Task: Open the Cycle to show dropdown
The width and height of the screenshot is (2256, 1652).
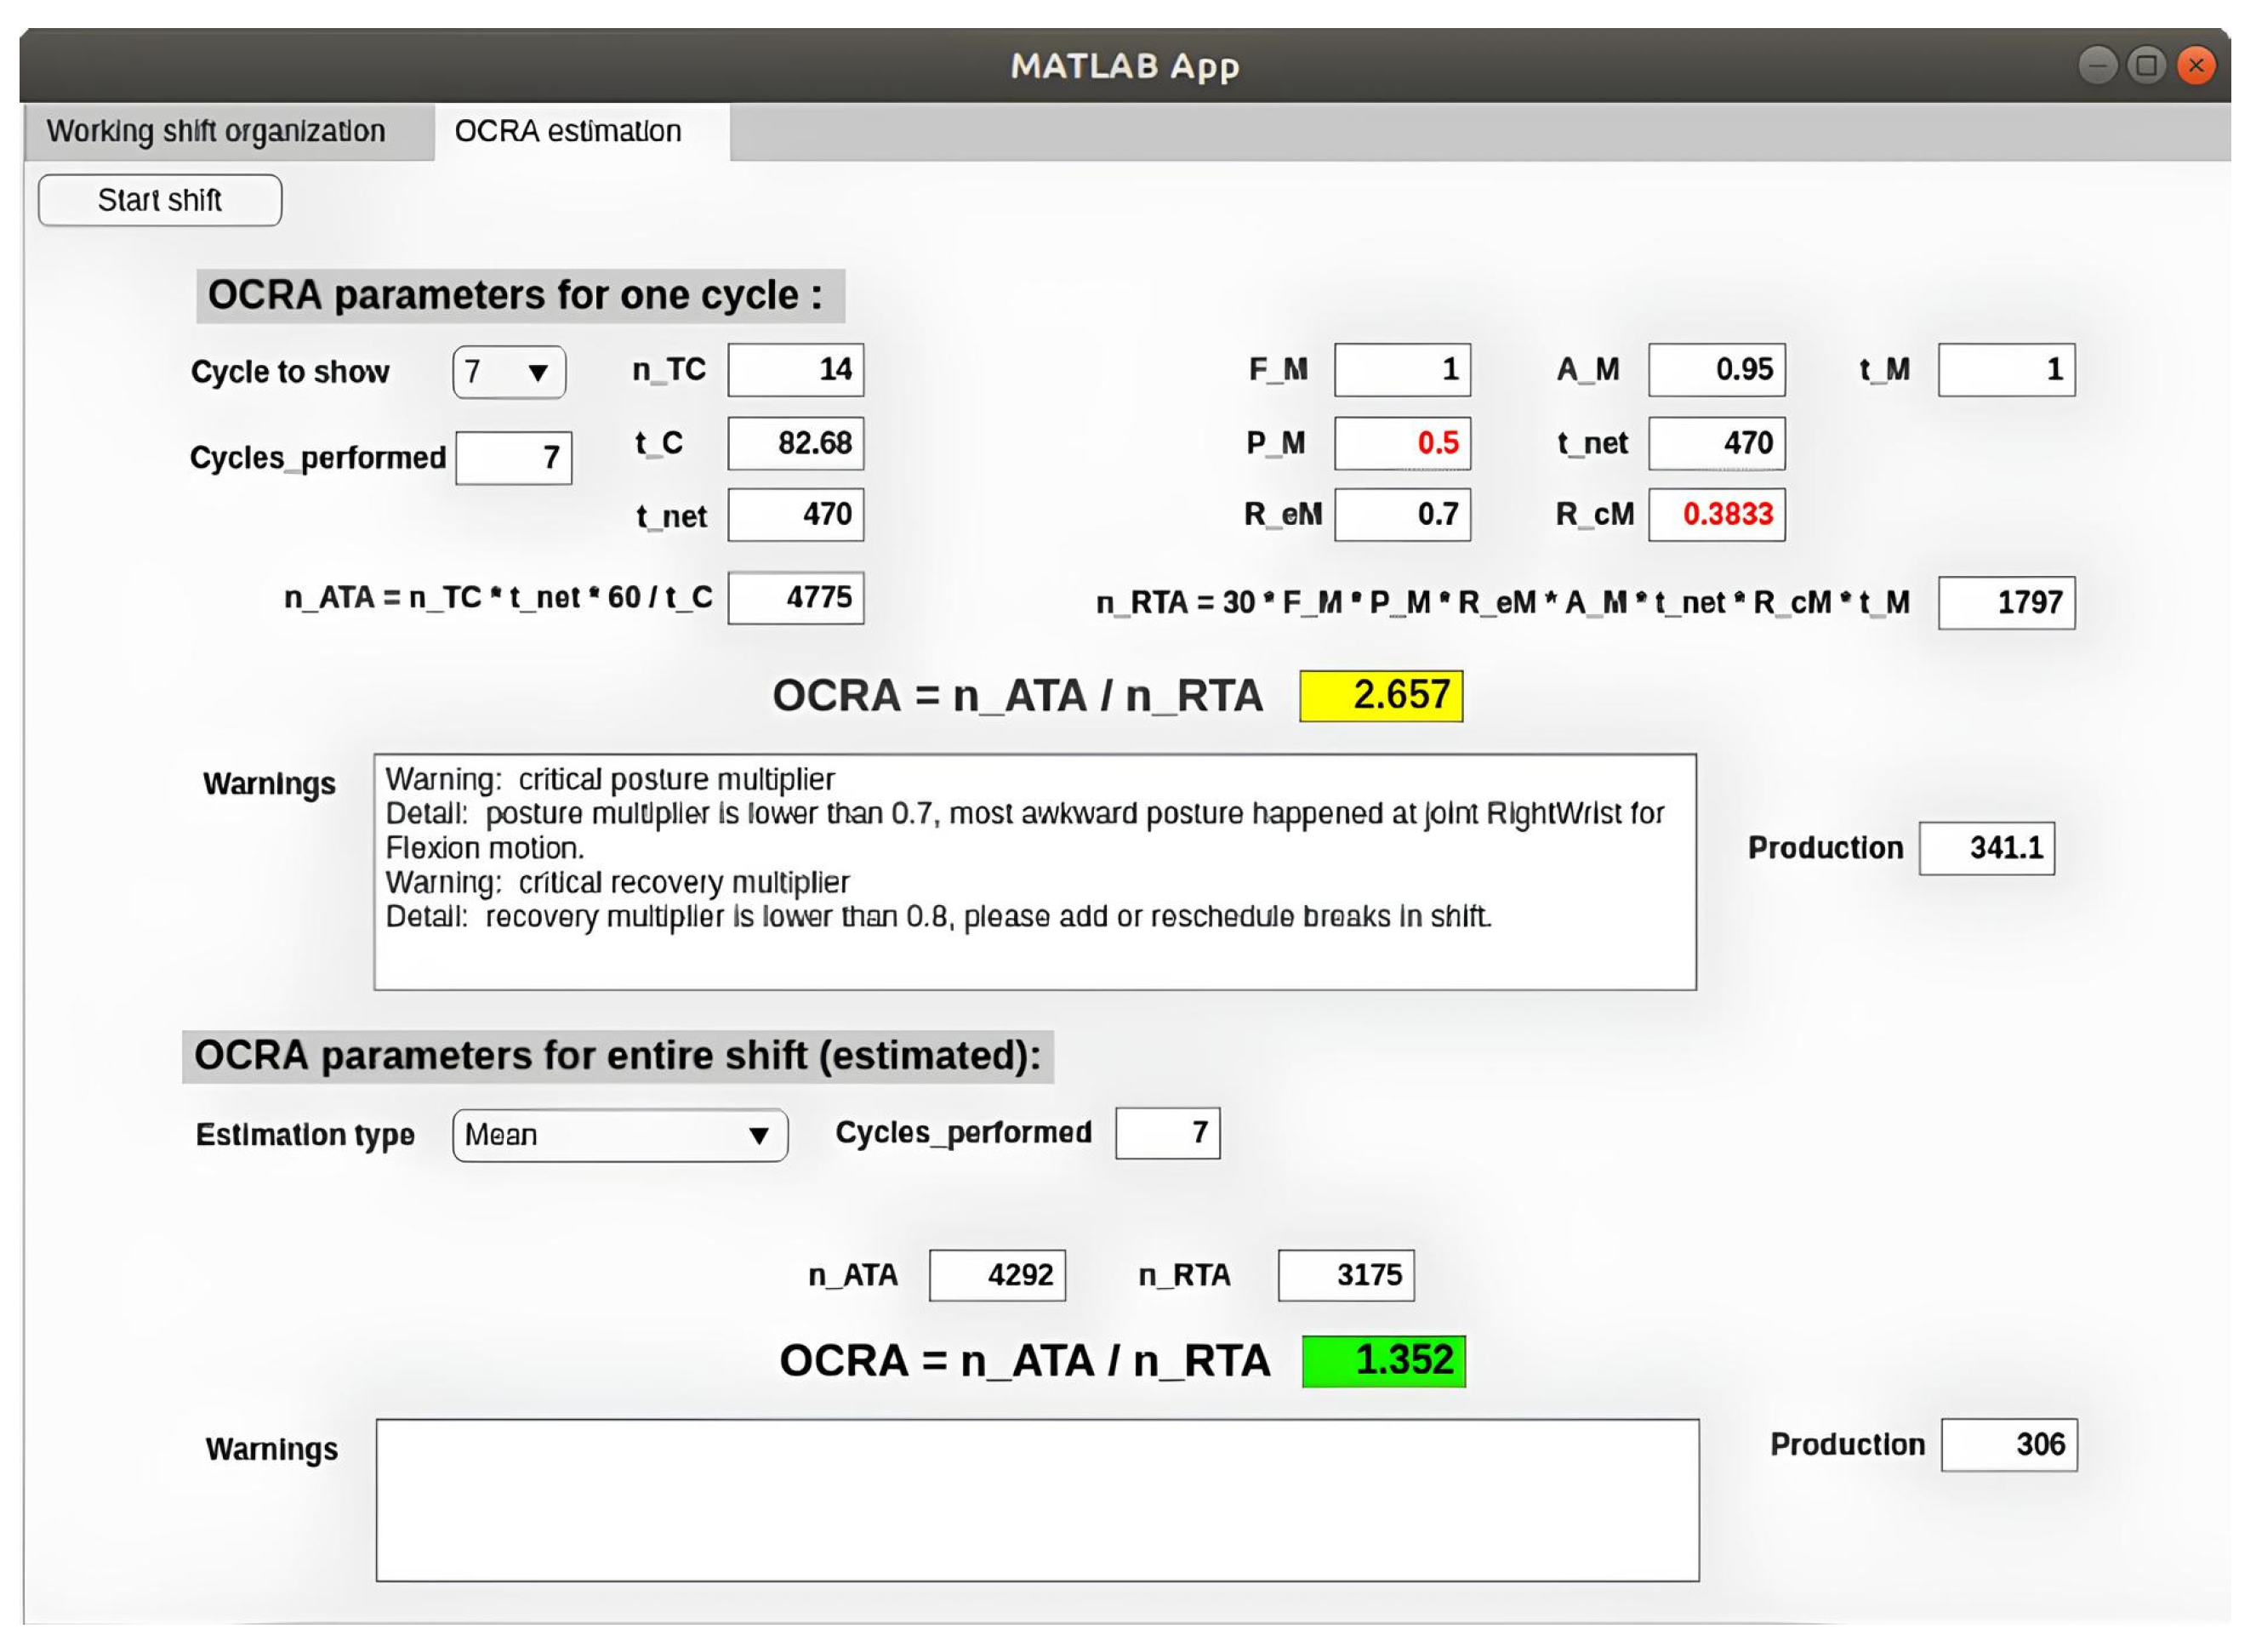Action: 509,372
